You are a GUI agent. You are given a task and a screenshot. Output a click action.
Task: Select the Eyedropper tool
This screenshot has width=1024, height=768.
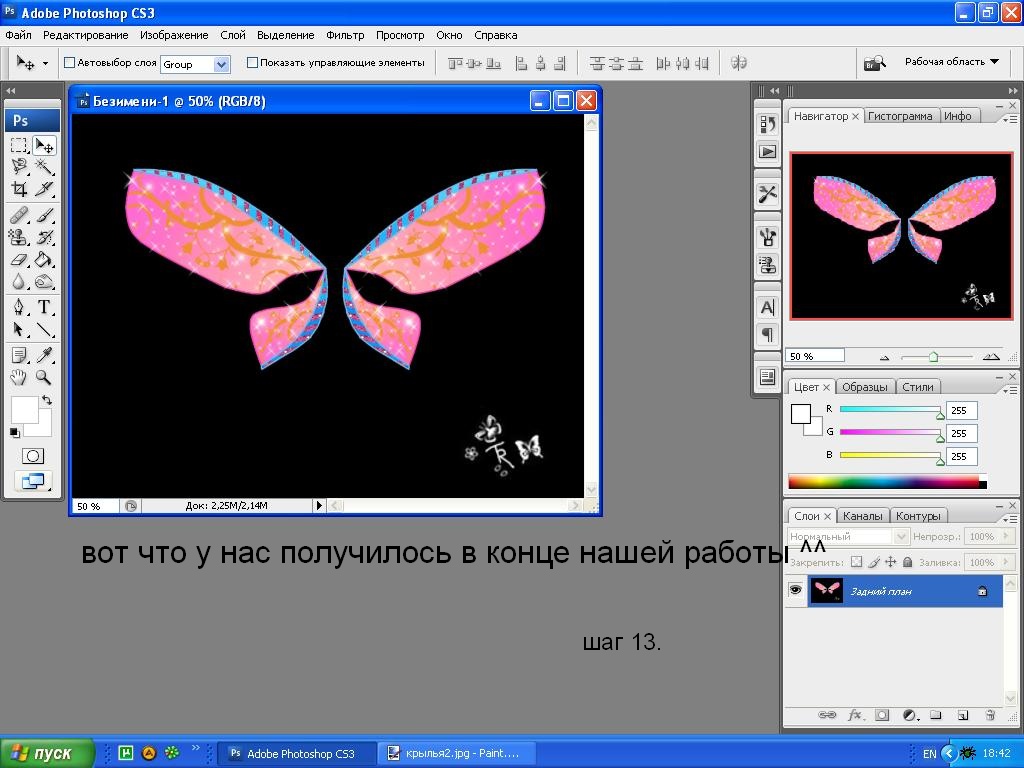[45, 355]
